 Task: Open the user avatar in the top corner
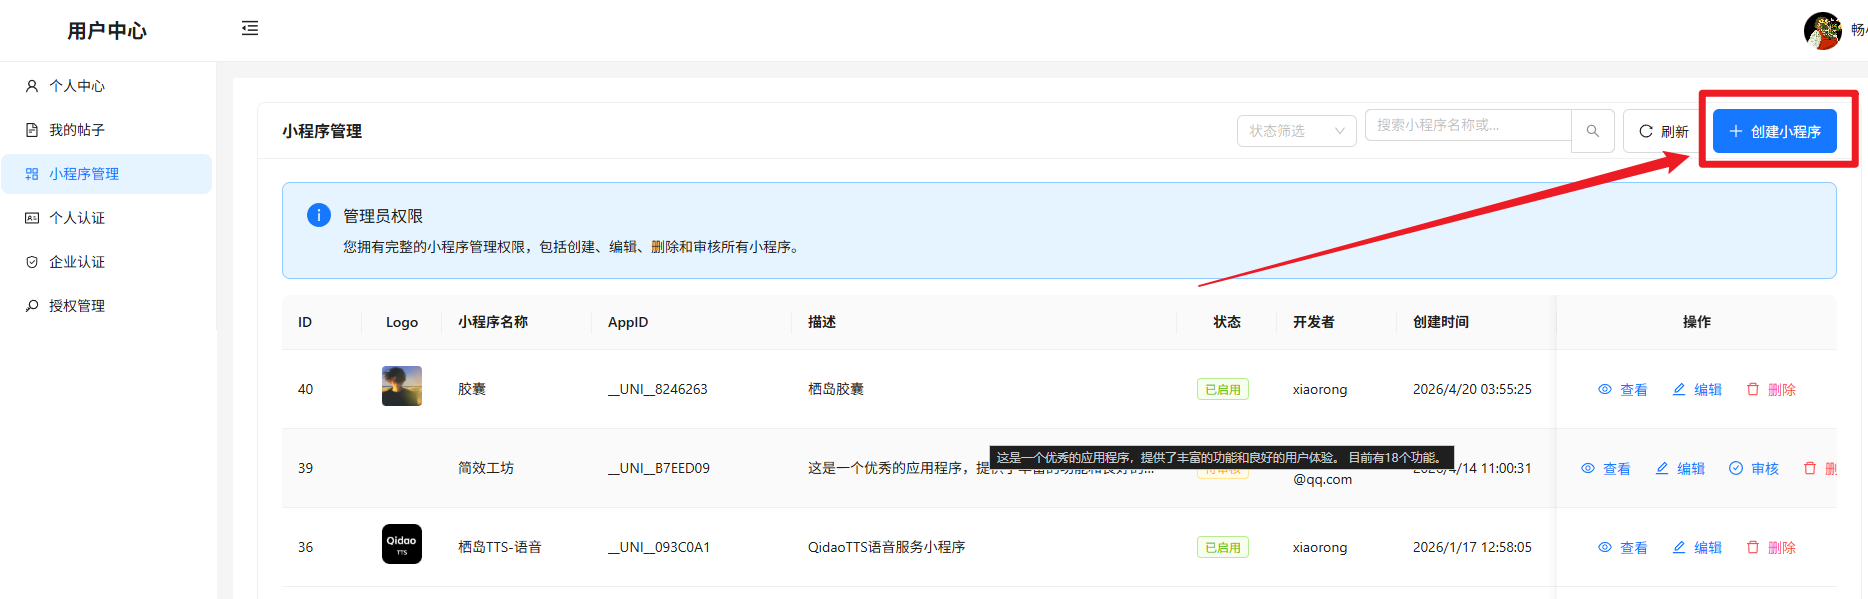coord(1822,30)
